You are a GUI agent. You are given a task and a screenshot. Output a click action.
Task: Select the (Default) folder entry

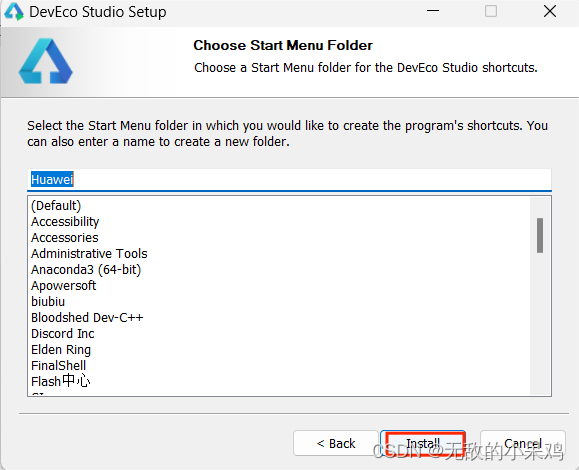[56, 206]
